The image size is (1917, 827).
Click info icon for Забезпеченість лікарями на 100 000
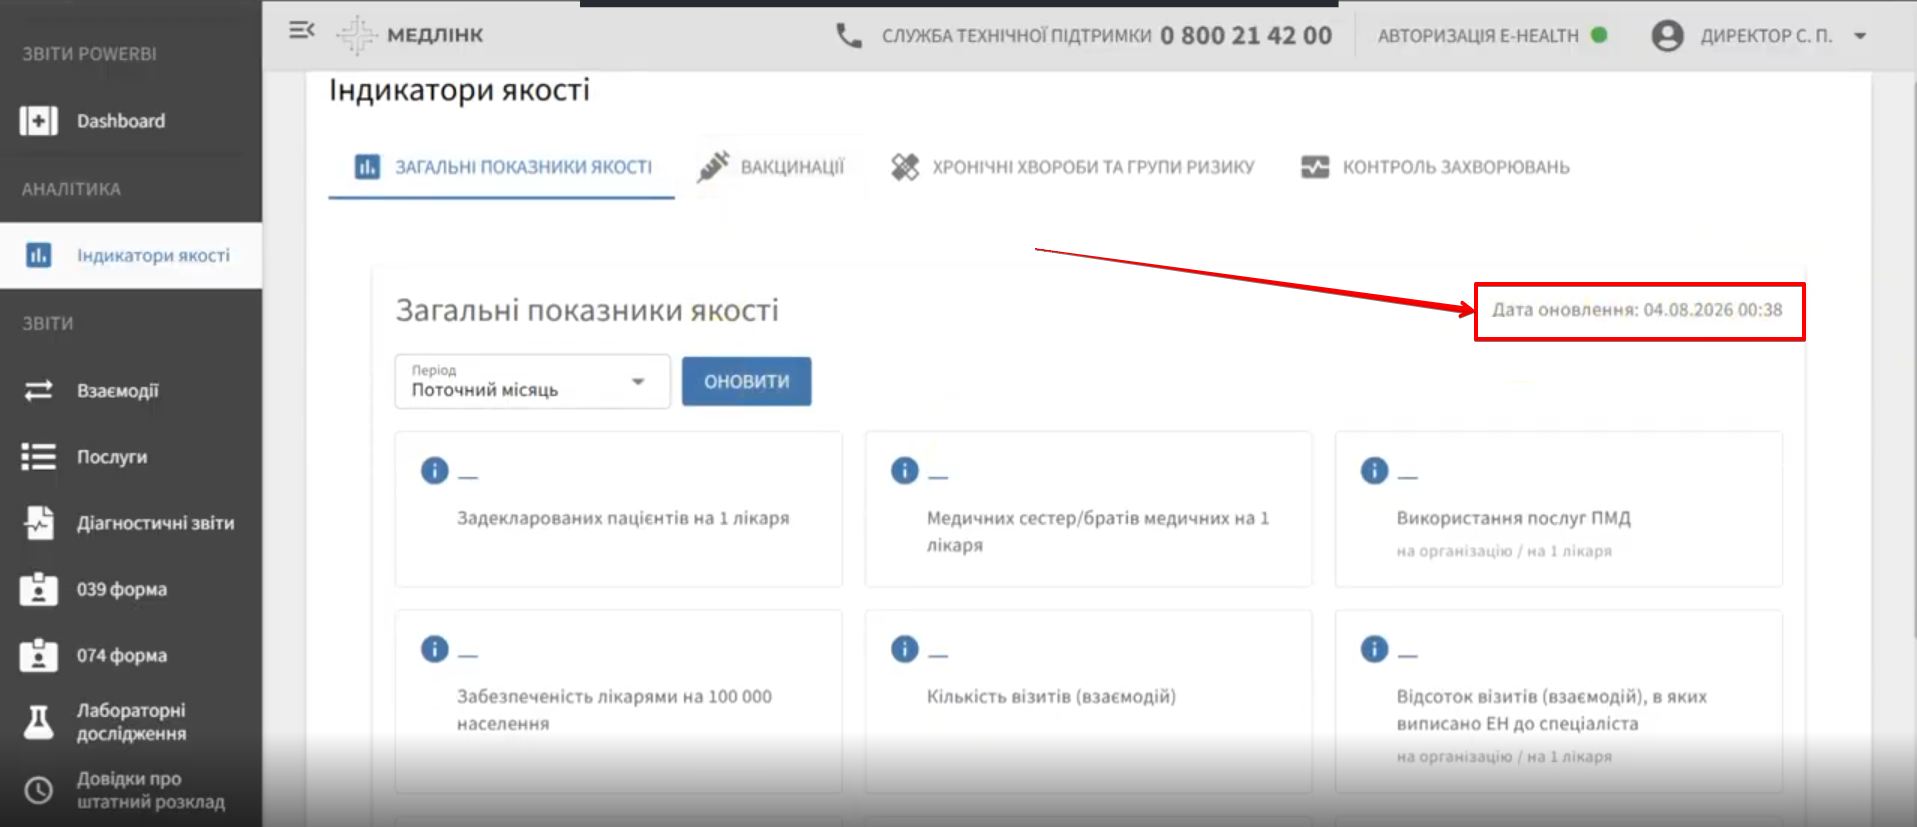(434, 649)
